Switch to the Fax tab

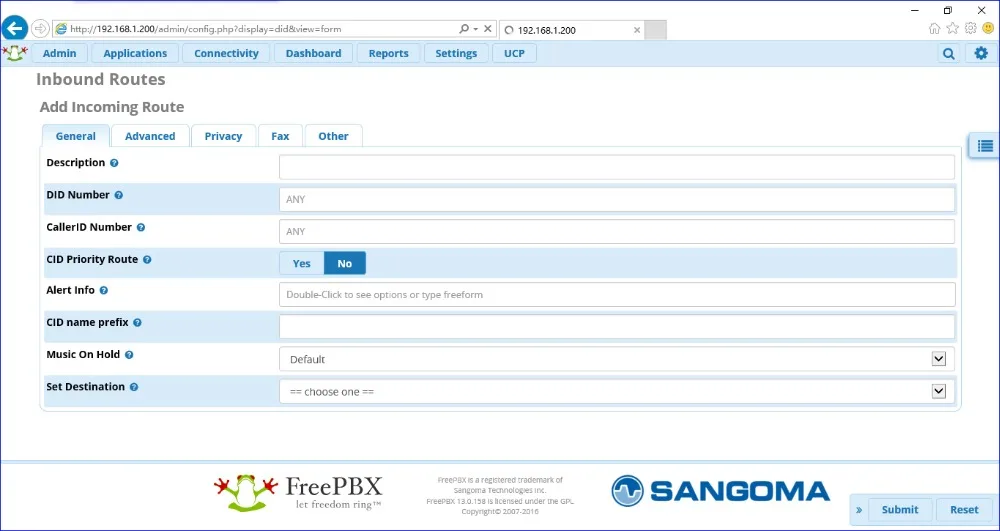pyautogui.click(x=280, y=136)
